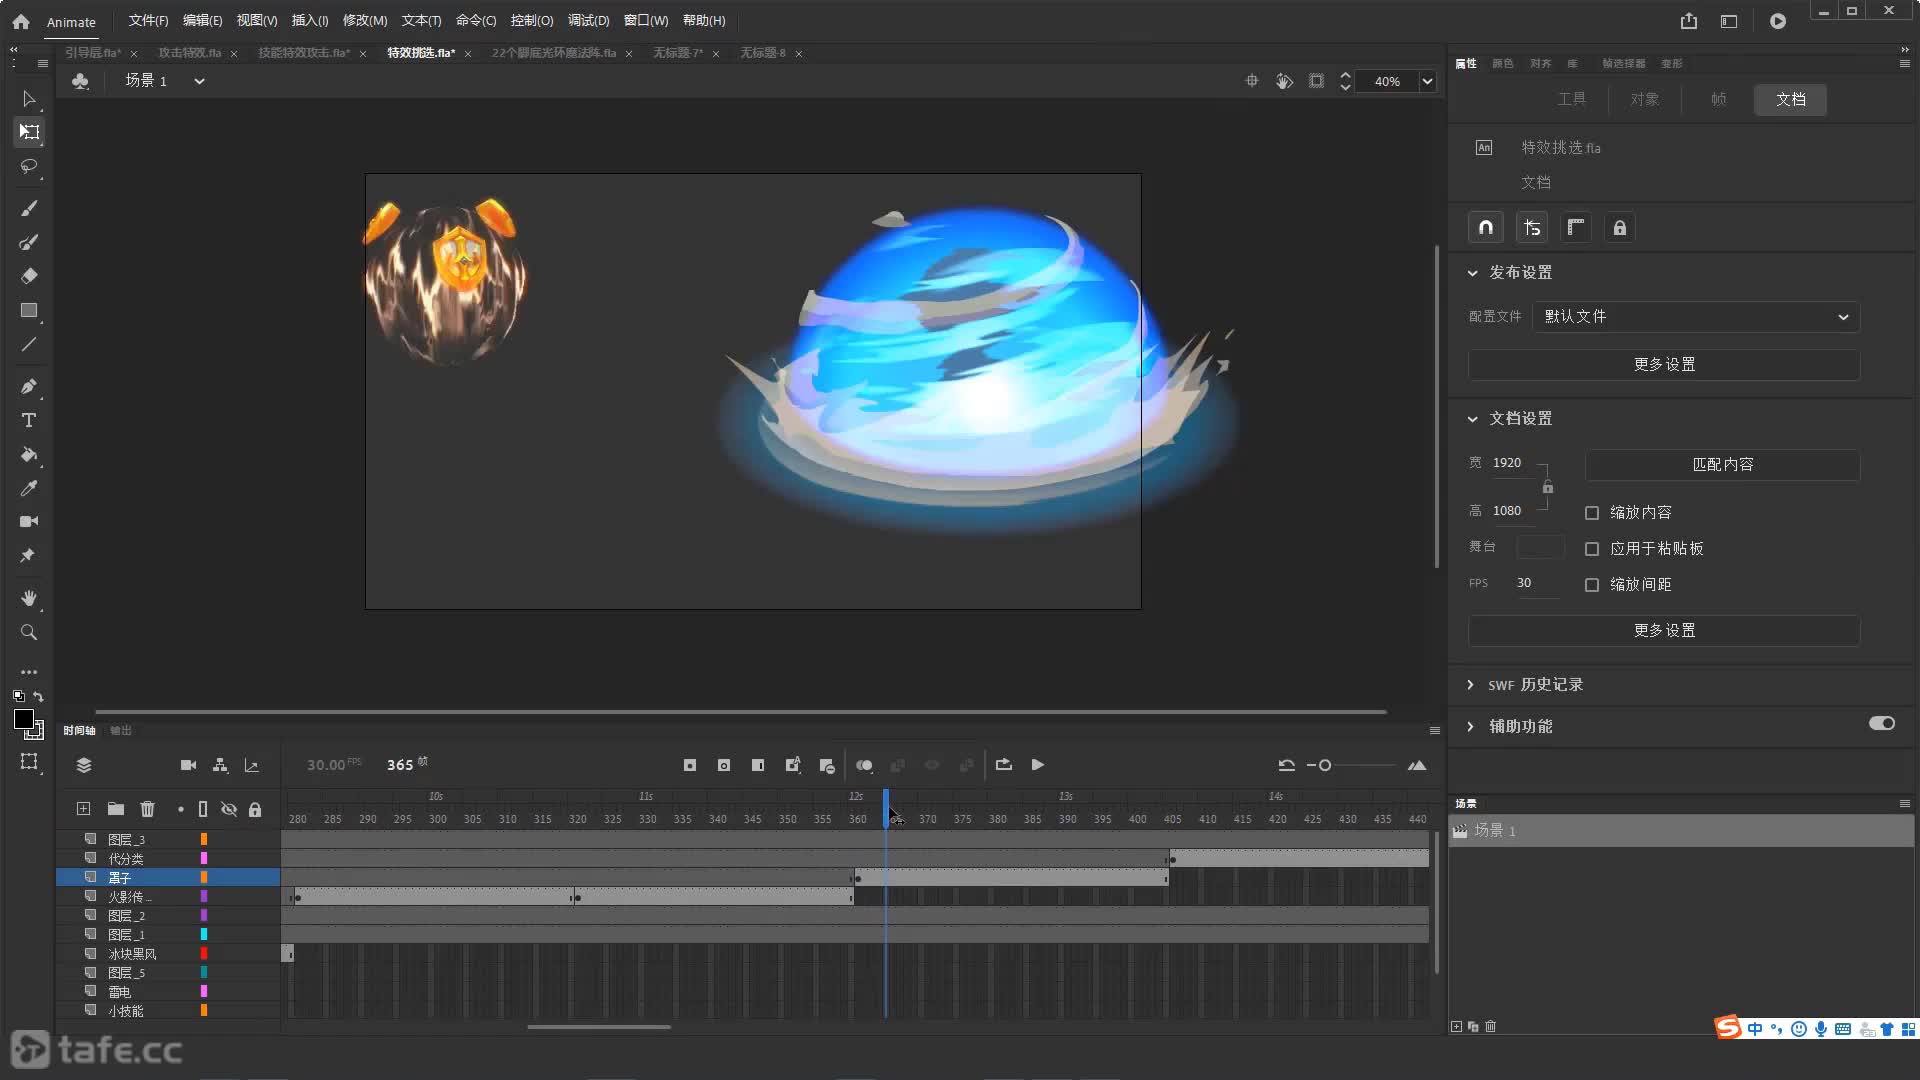Select the Zoom magnifier tool
This screenshot has width=1920, height=1080.
point(28,632)
